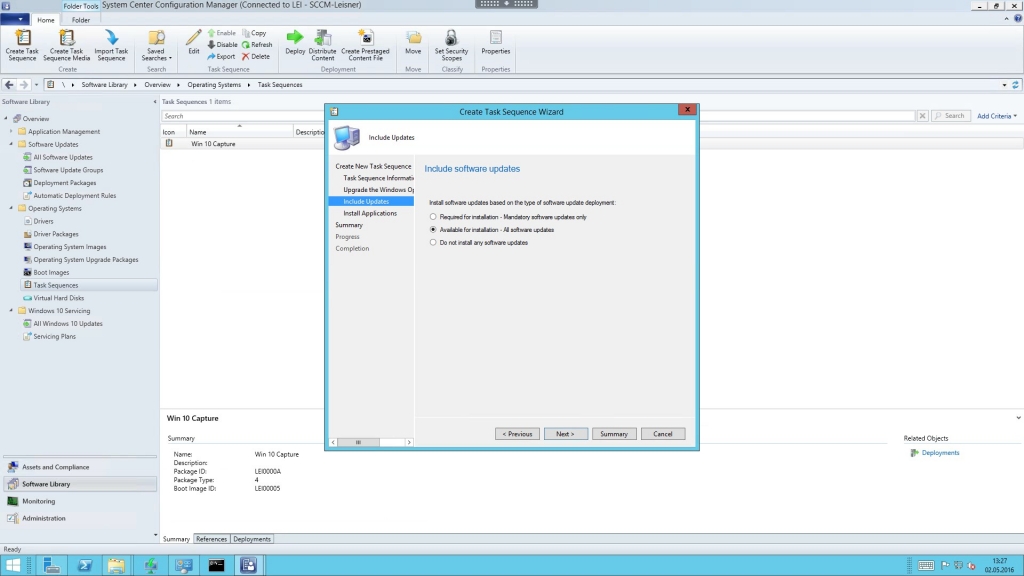Image resolution: width=1024 pixels, height=576 pixels.
Task: Click Export in ribbon
Action: [221, 56]
